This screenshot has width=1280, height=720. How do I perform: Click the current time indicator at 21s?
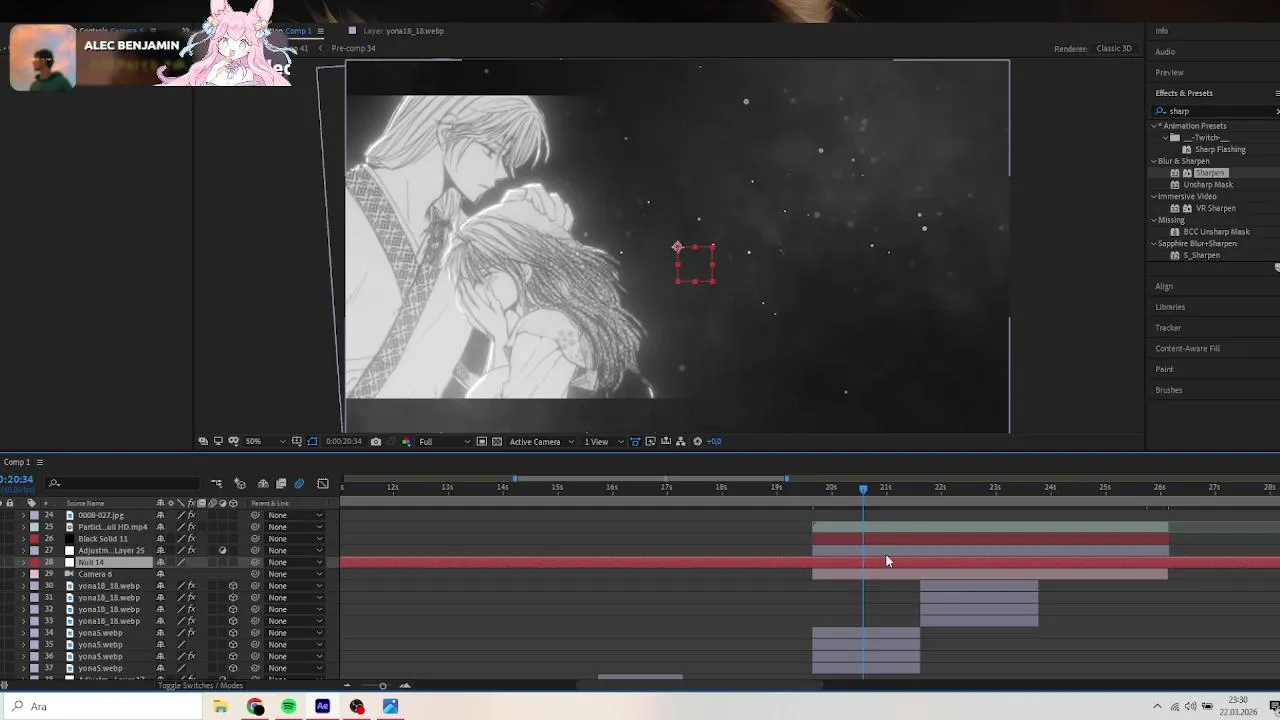(x=863, y=489)
